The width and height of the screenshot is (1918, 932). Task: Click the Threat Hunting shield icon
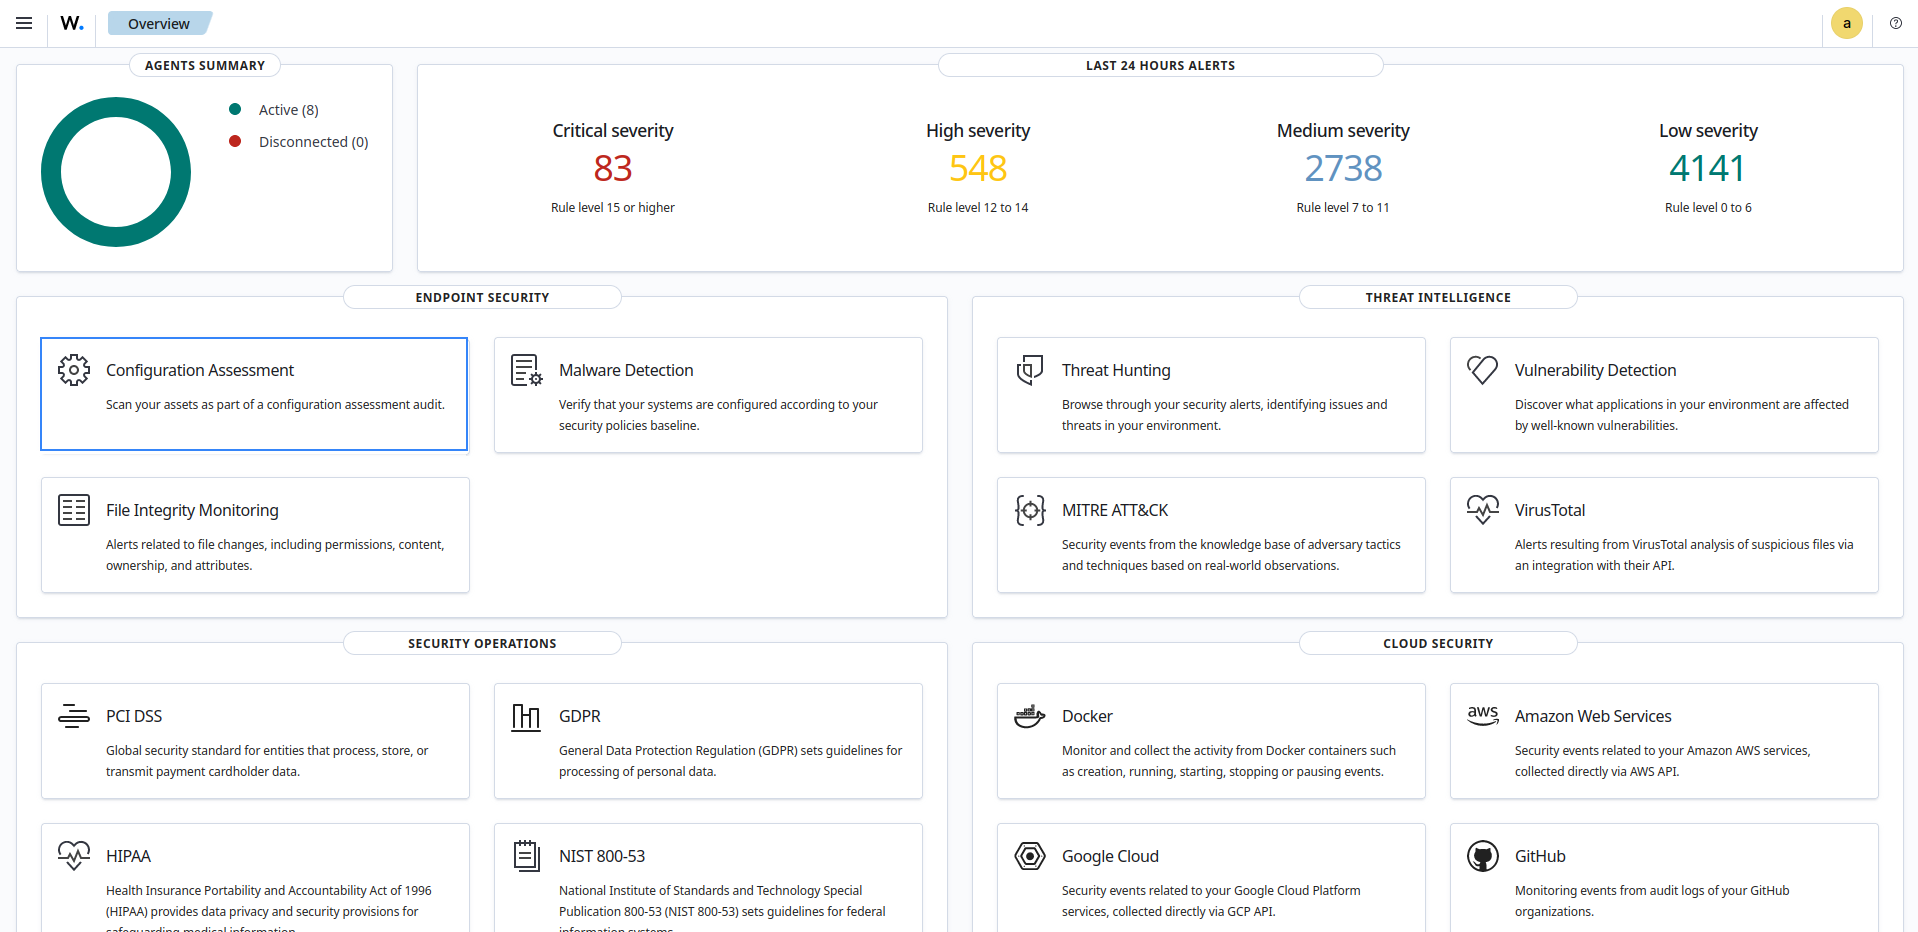tap(1029, 370)
